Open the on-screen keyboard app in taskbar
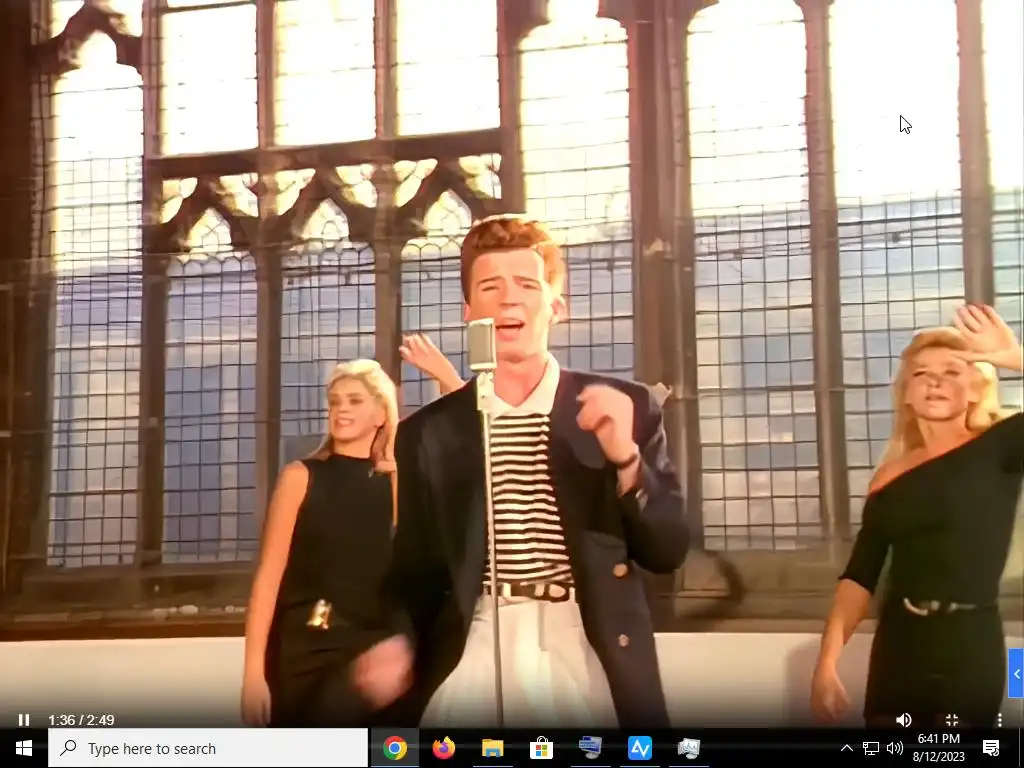Image resolution: width=1024 pixels, height=768 pixels. point(590,748)
